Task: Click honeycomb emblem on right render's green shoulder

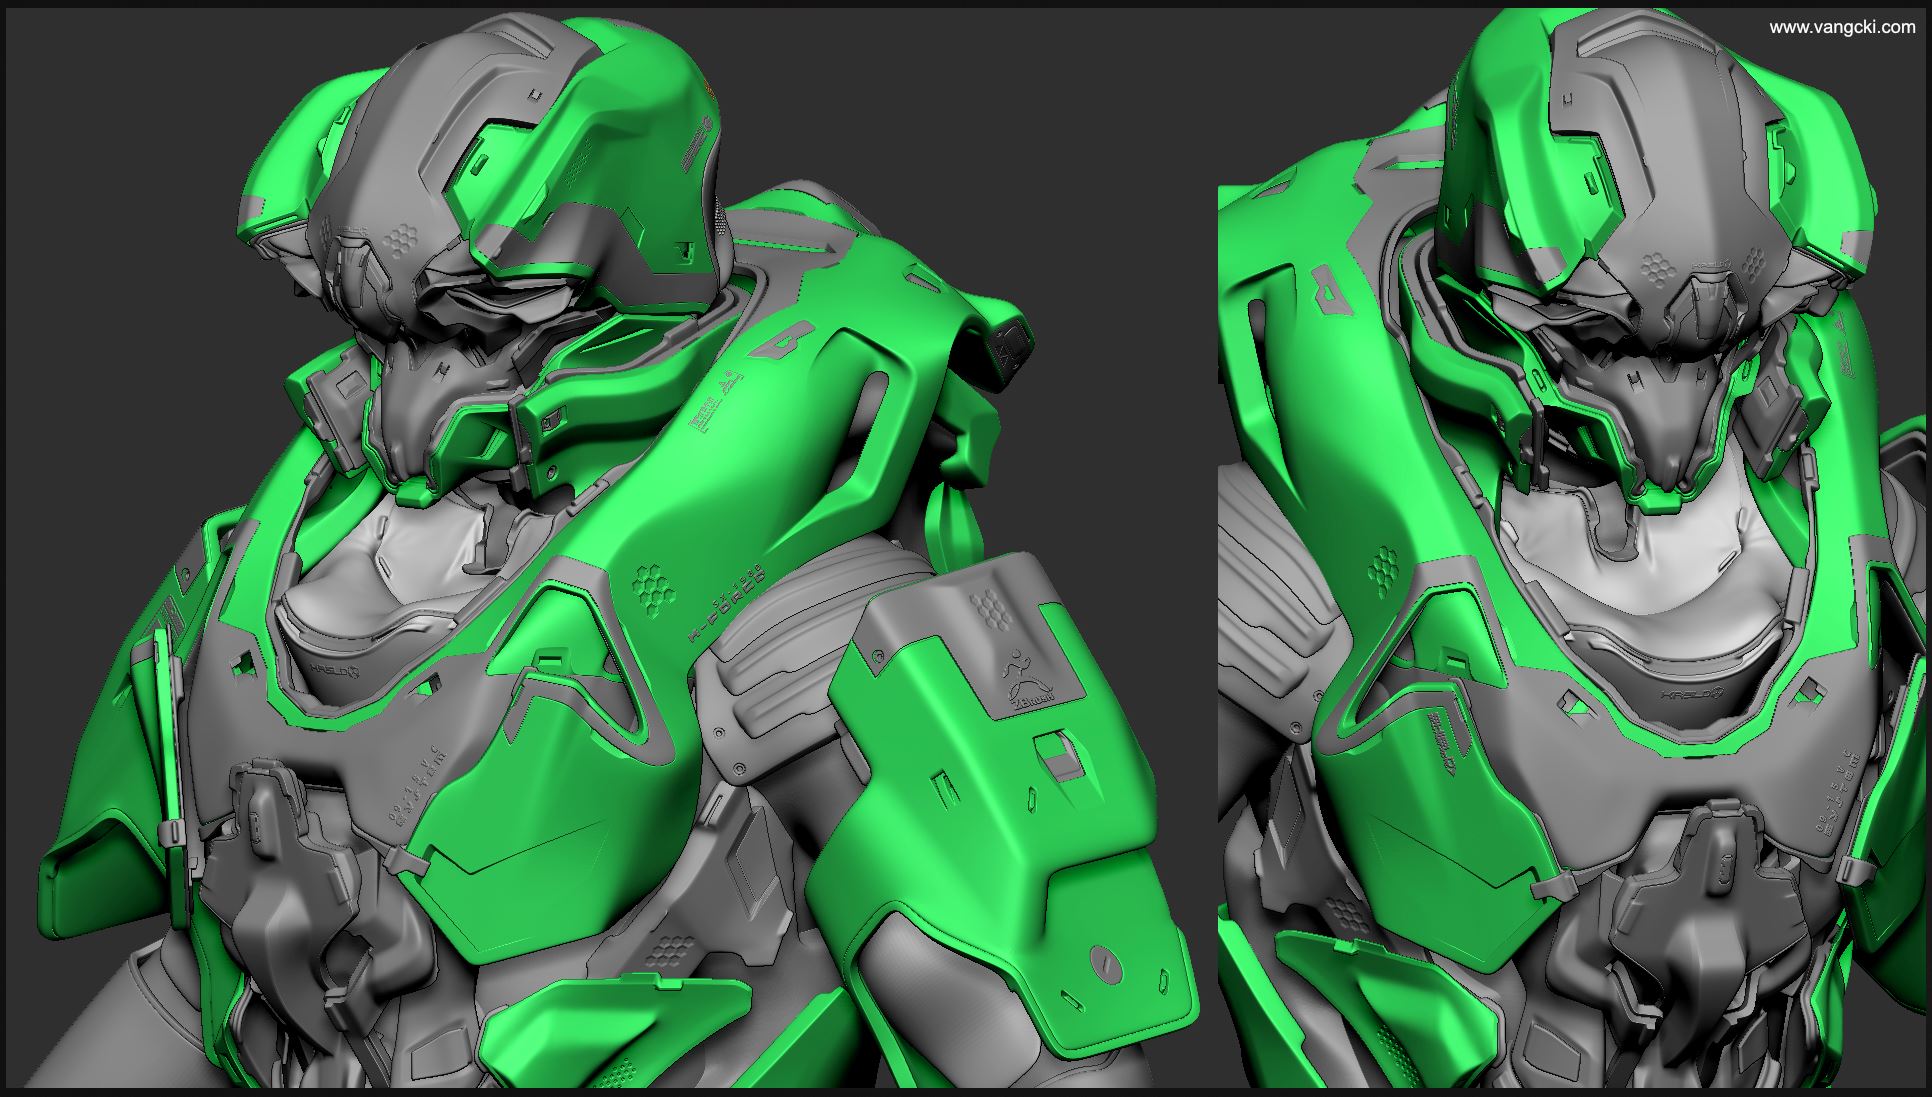Action: 1383,570
